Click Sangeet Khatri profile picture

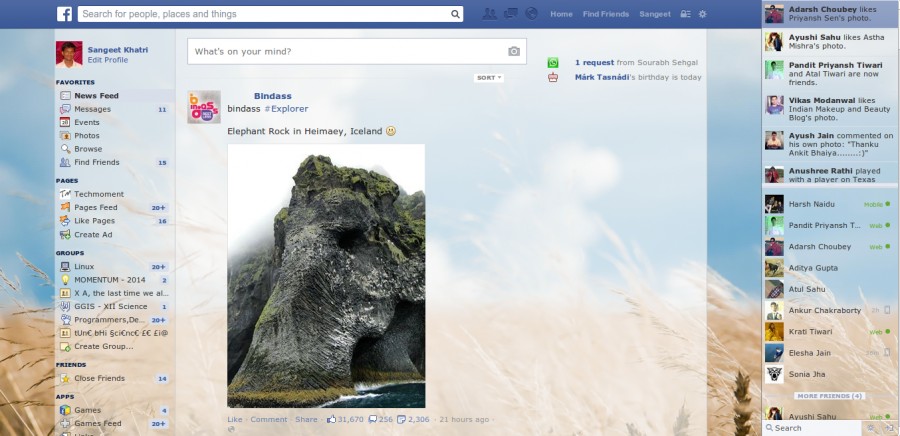69,54
